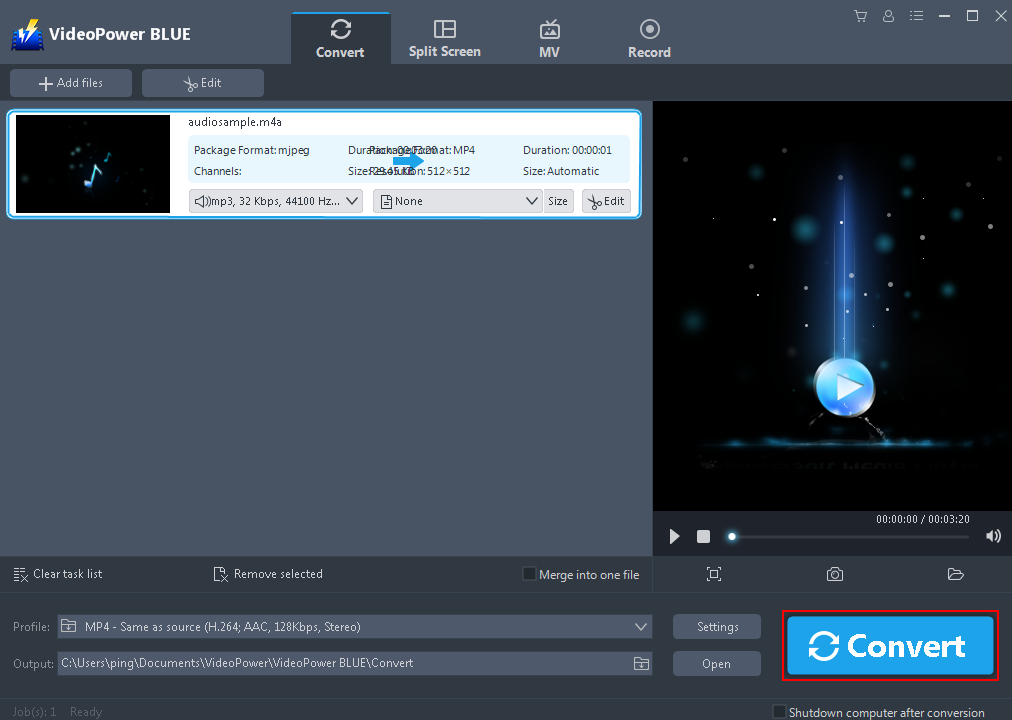Open the Output path folder browse icon
This screenshot has width=1012, height=720.
coord(641,663)
